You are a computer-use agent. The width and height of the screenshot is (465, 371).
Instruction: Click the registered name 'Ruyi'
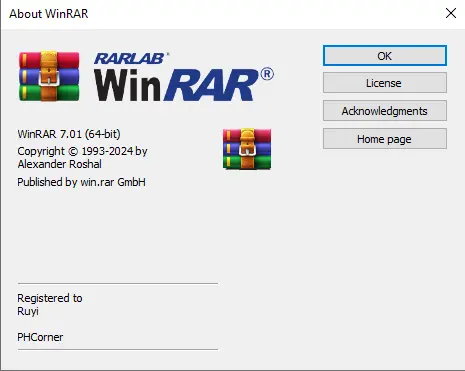tap(28, 311)
